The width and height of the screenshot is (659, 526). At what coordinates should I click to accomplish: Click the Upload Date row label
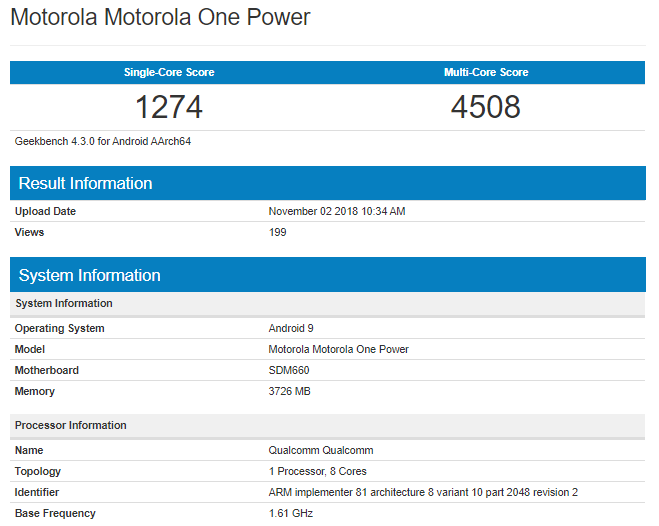45,211
